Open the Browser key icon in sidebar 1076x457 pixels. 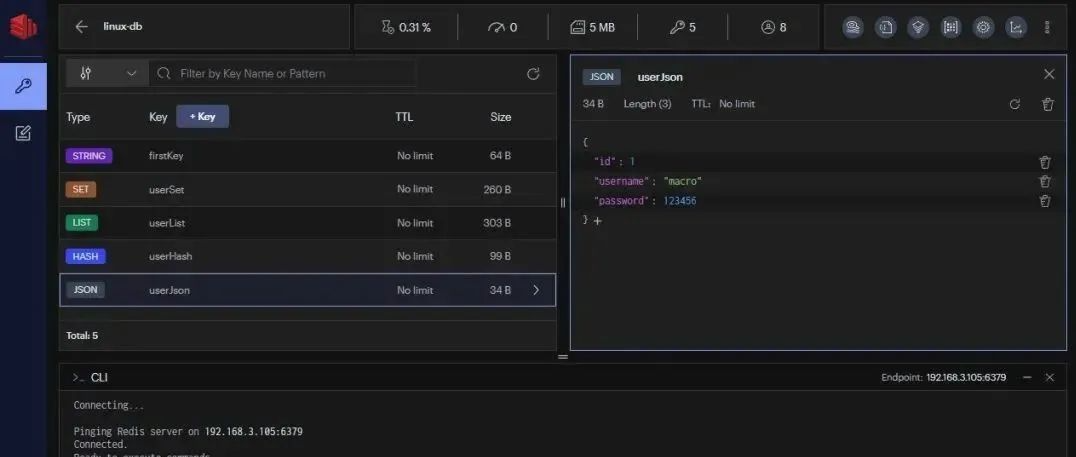(x=23, y=86)
